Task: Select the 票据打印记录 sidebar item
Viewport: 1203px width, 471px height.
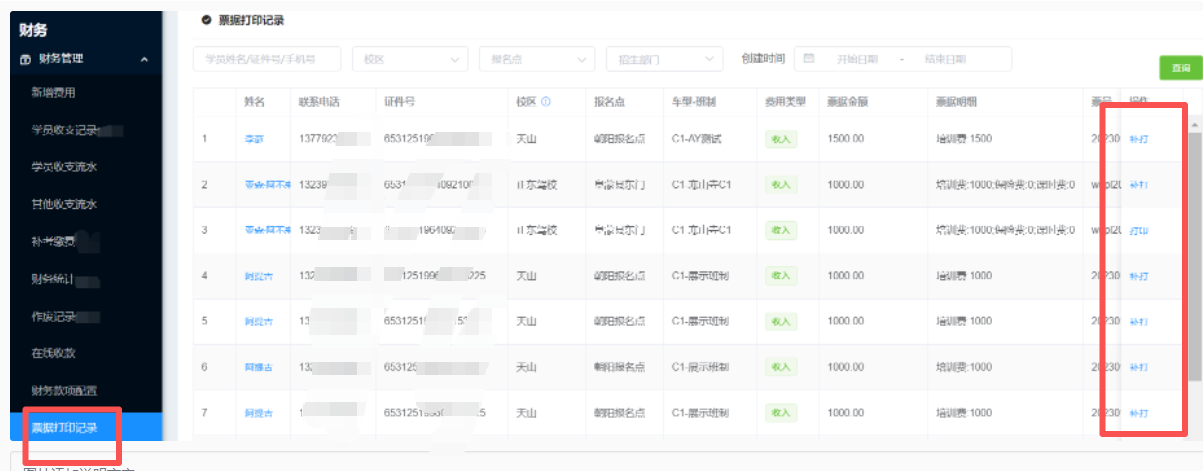Action: click(x=64, y=428)
